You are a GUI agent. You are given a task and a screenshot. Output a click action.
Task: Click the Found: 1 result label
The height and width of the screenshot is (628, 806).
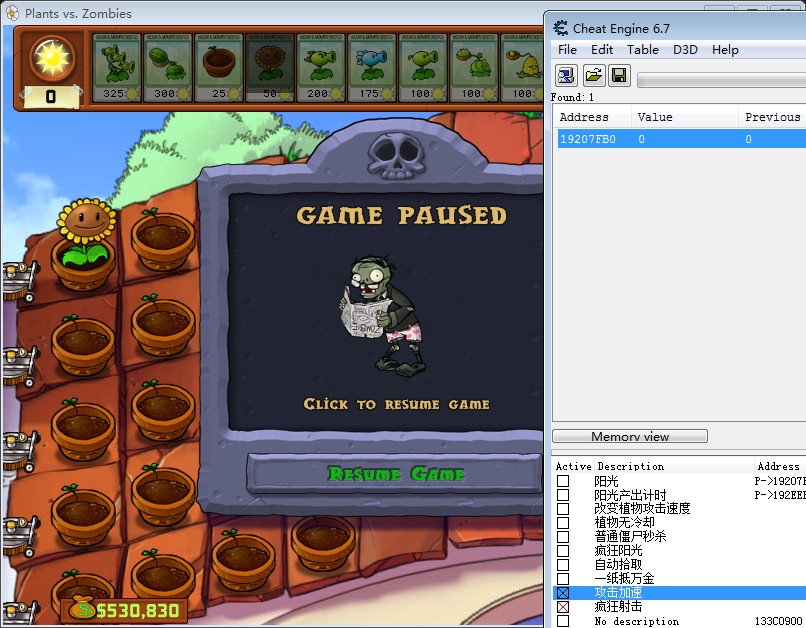[x=572, y=97]
